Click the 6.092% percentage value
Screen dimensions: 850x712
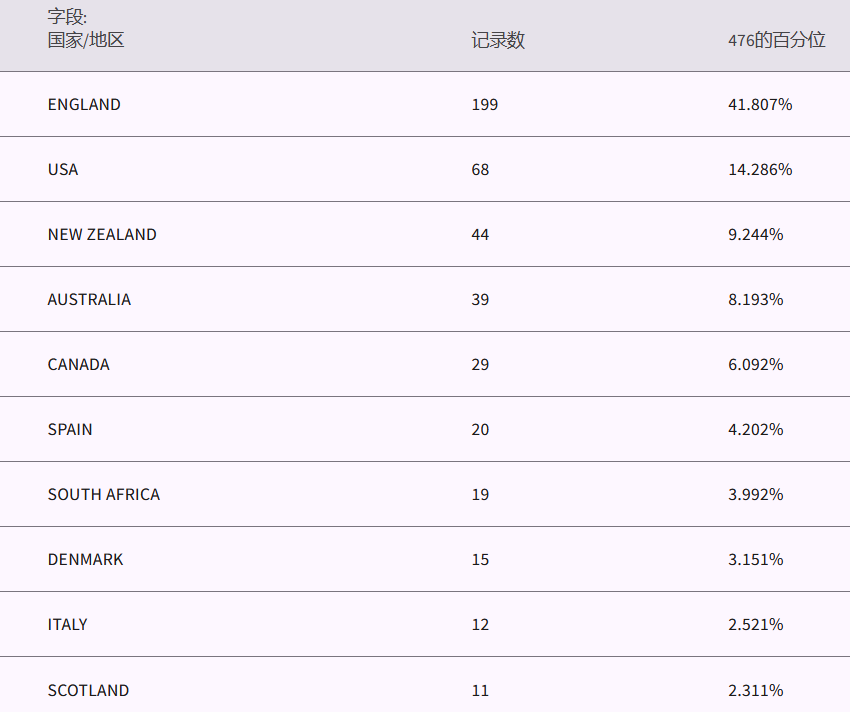point(756,364)
